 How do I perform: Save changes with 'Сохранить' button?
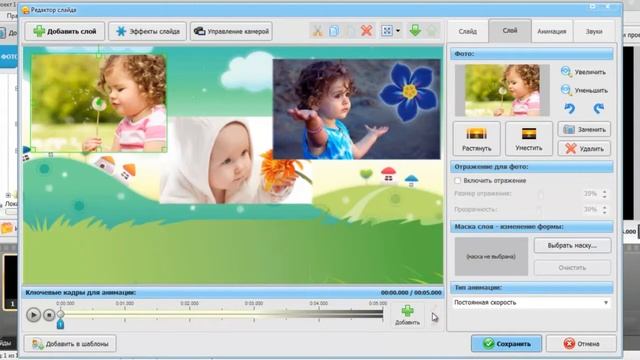(x=506, y=344)
